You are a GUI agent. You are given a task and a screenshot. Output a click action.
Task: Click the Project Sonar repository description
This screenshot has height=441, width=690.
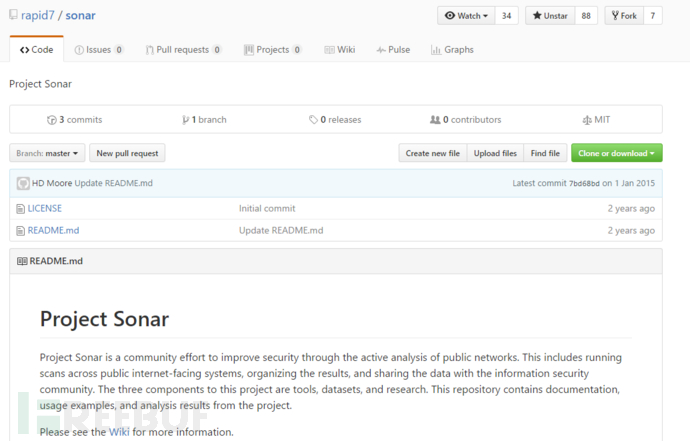[40, 84]
